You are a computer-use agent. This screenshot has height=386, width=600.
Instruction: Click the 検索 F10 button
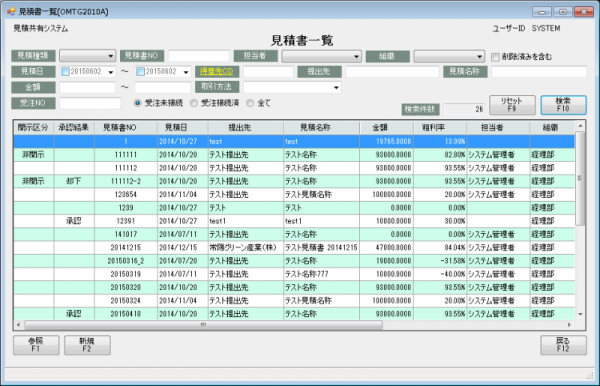(563, 105)
